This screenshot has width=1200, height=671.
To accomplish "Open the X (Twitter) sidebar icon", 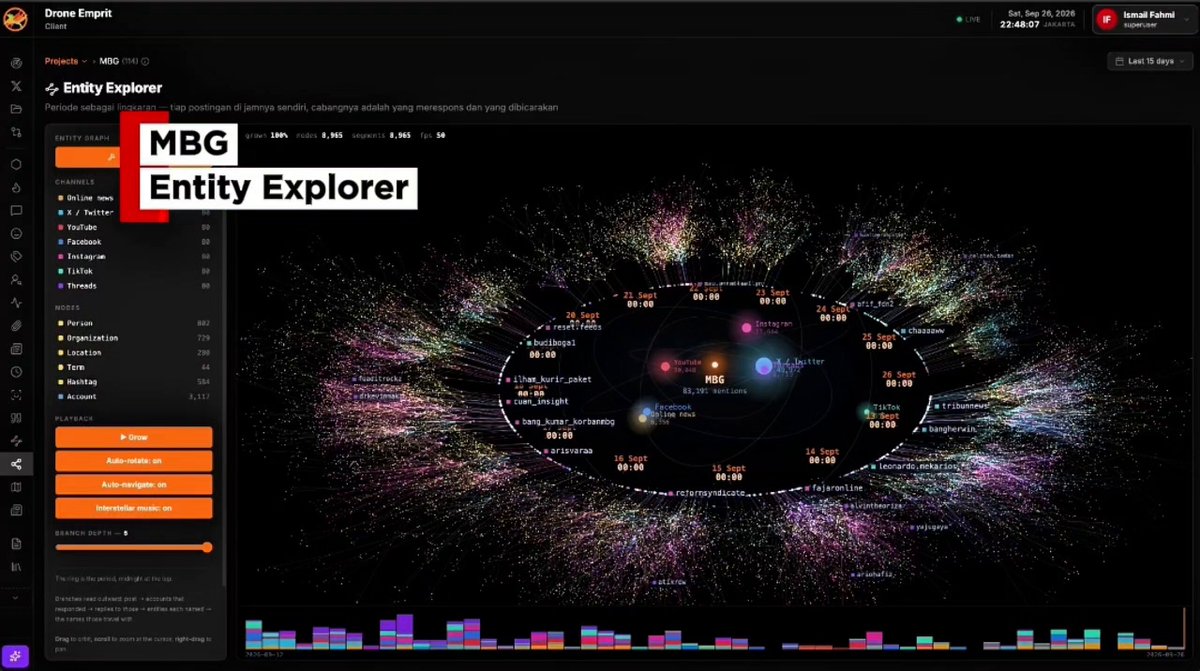I will pyautogui.click(x=16, y=86).
